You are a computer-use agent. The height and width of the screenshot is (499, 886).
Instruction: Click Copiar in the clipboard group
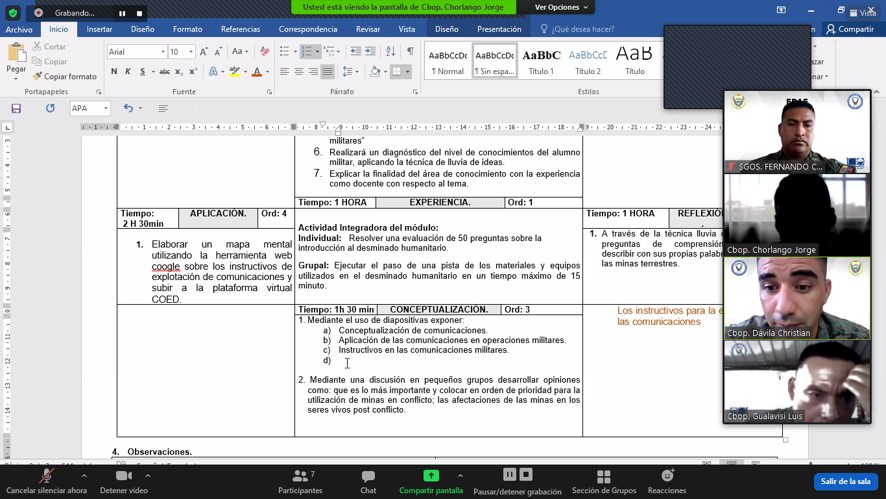pyautogui.click(x=50, y=61)
